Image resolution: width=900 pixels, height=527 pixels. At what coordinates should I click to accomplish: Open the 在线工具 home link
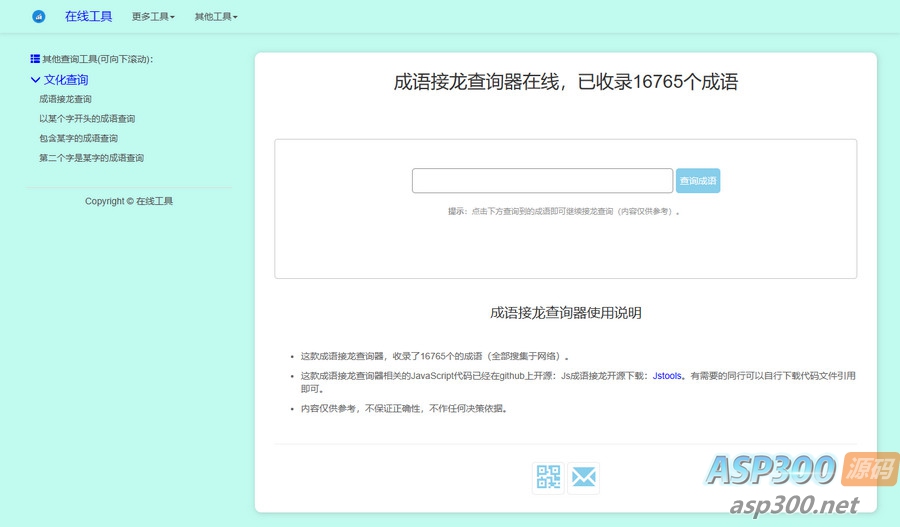[88, 16]
